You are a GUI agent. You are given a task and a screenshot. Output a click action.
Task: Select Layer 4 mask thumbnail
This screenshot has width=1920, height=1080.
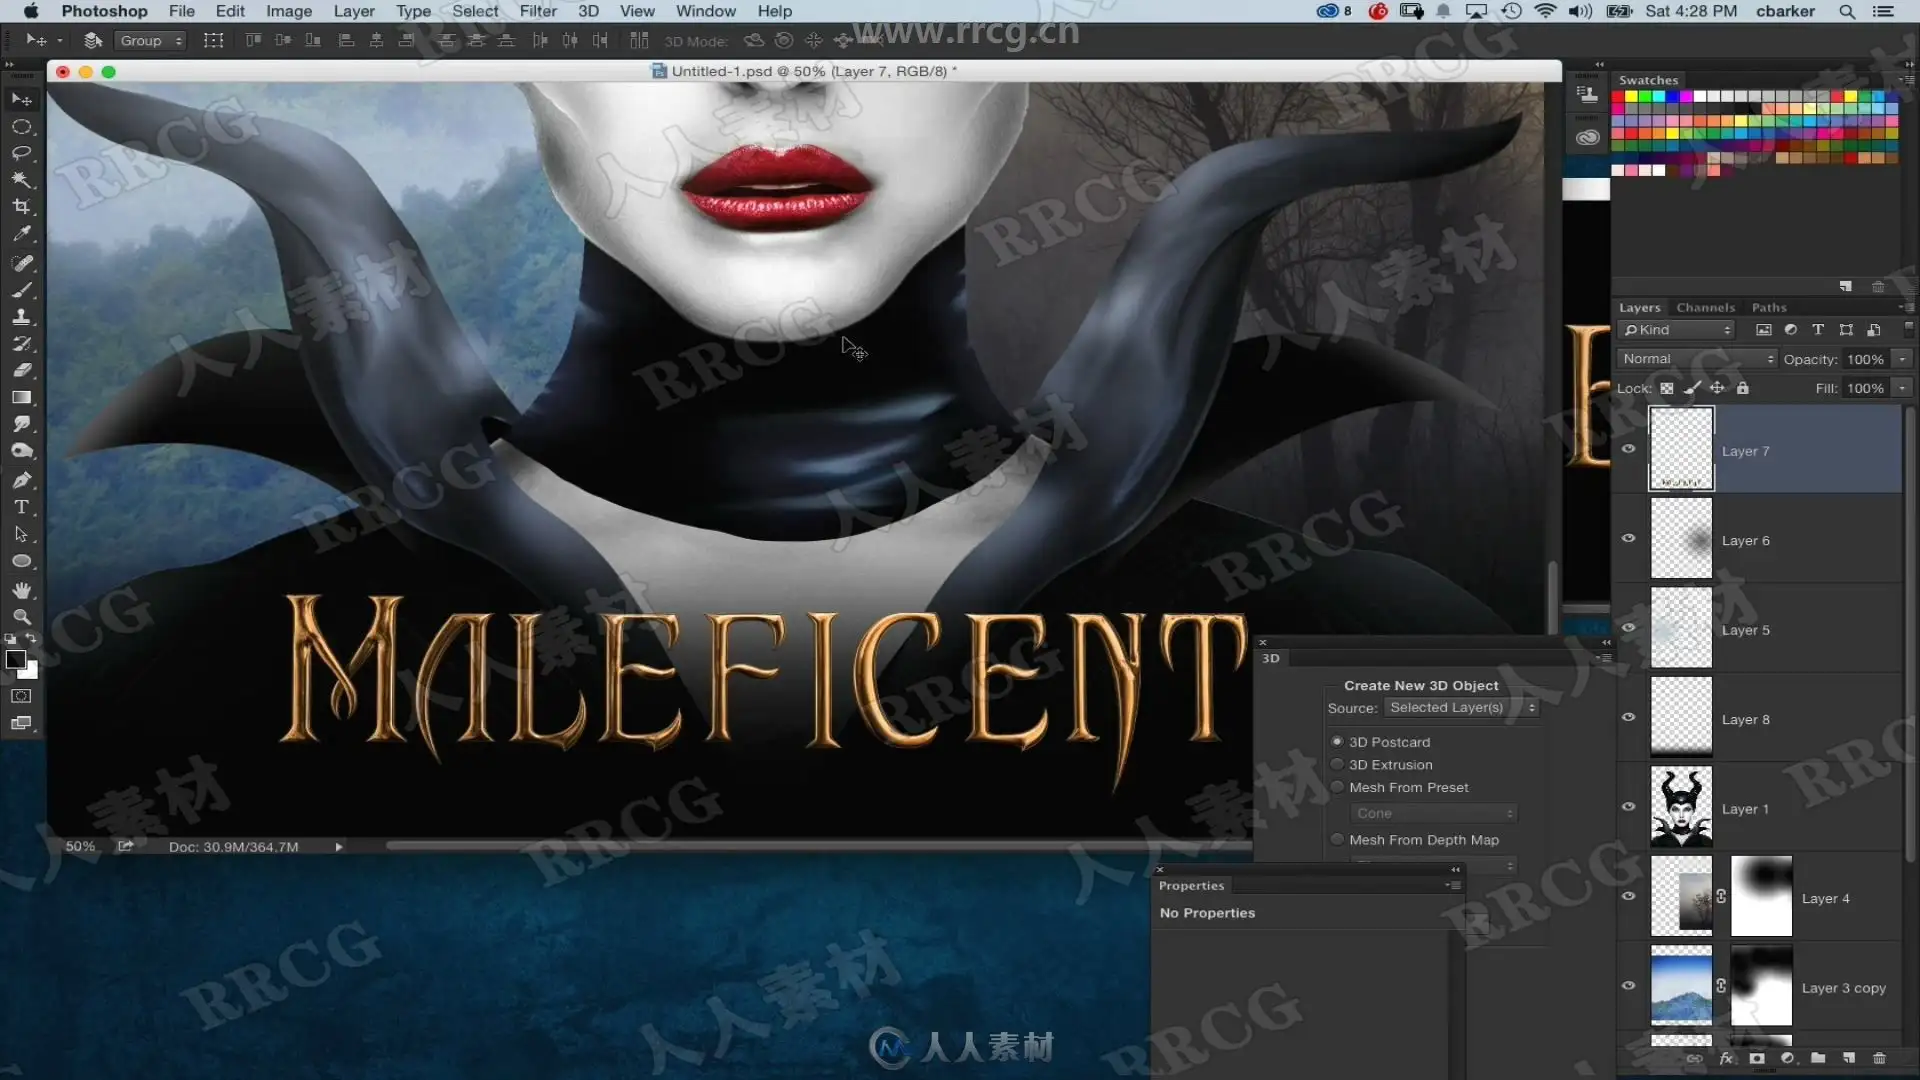pyautogui.click(x=1761, y=896)
